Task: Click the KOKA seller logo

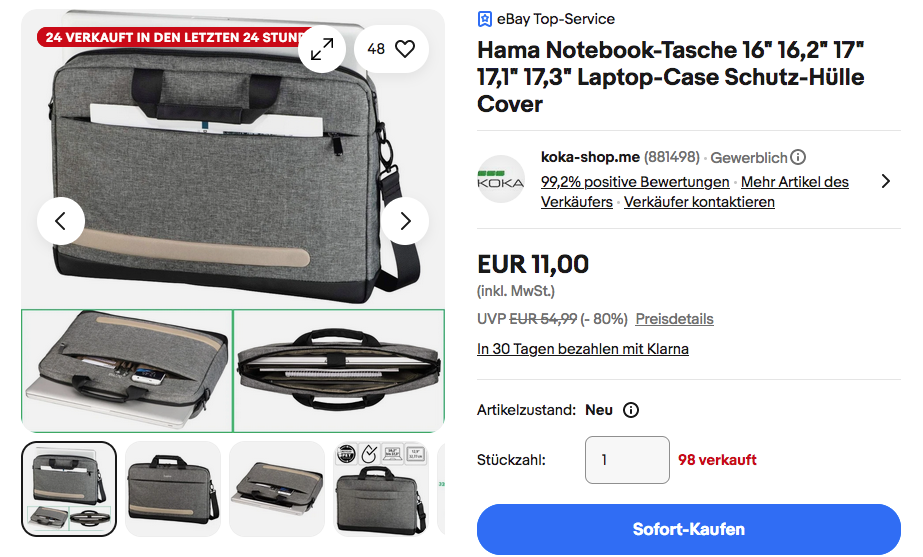Action: click(x=500, y=180)
